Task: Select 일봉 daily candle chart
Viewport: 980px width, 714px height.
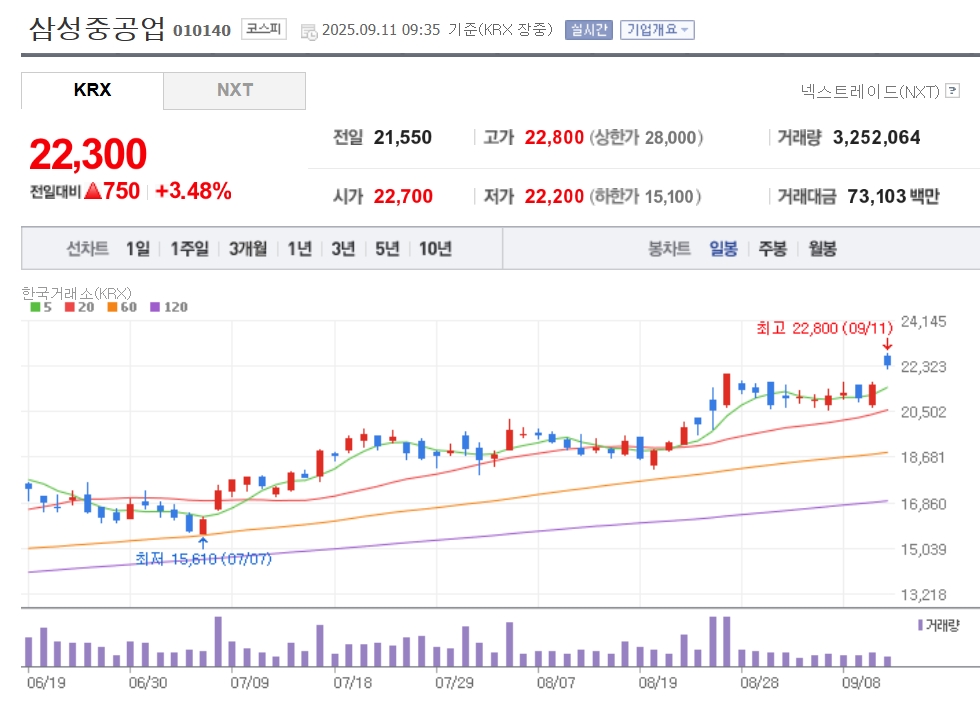Action: 723,249
